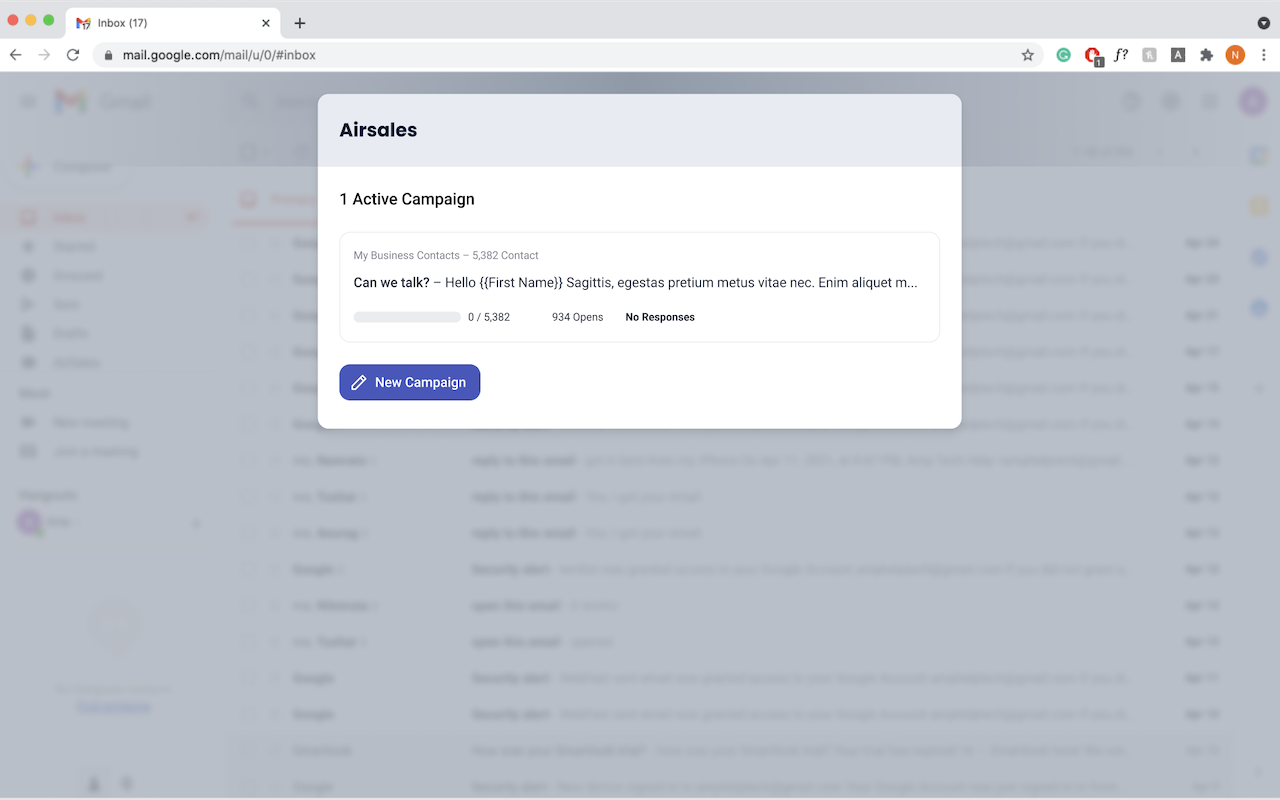Close the Inbox (17) tab
Screen dimensions: 1280x800
click(x=265, y=23)
